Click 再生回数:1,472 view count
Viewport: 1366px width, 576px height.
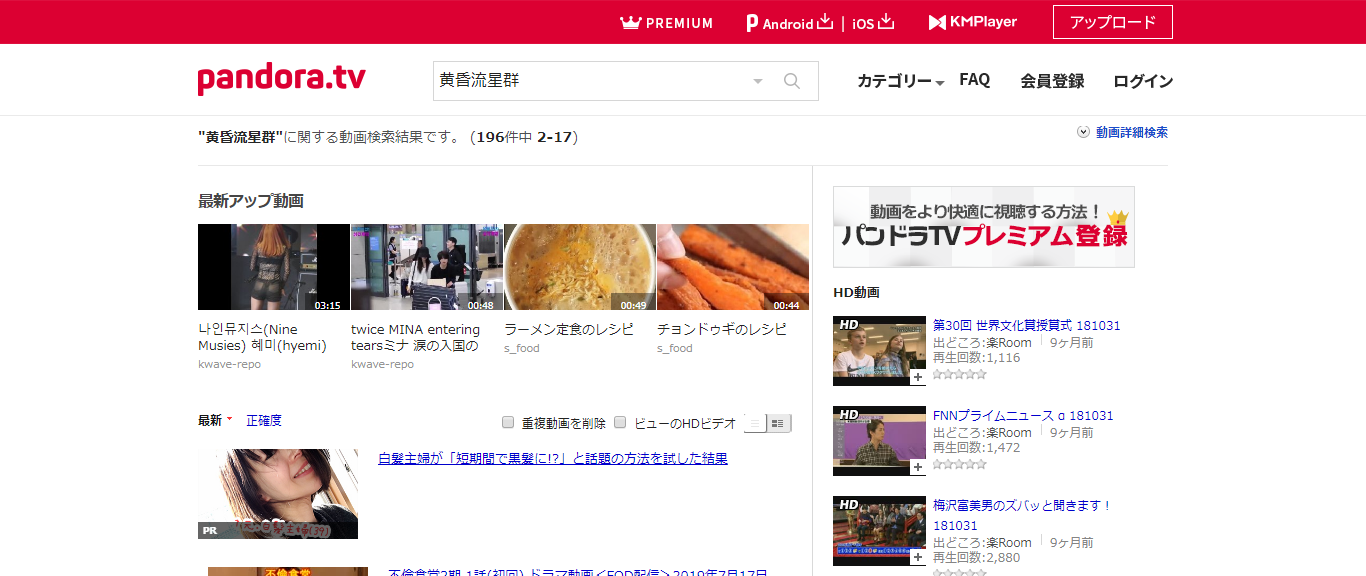[x=977, y=448]
